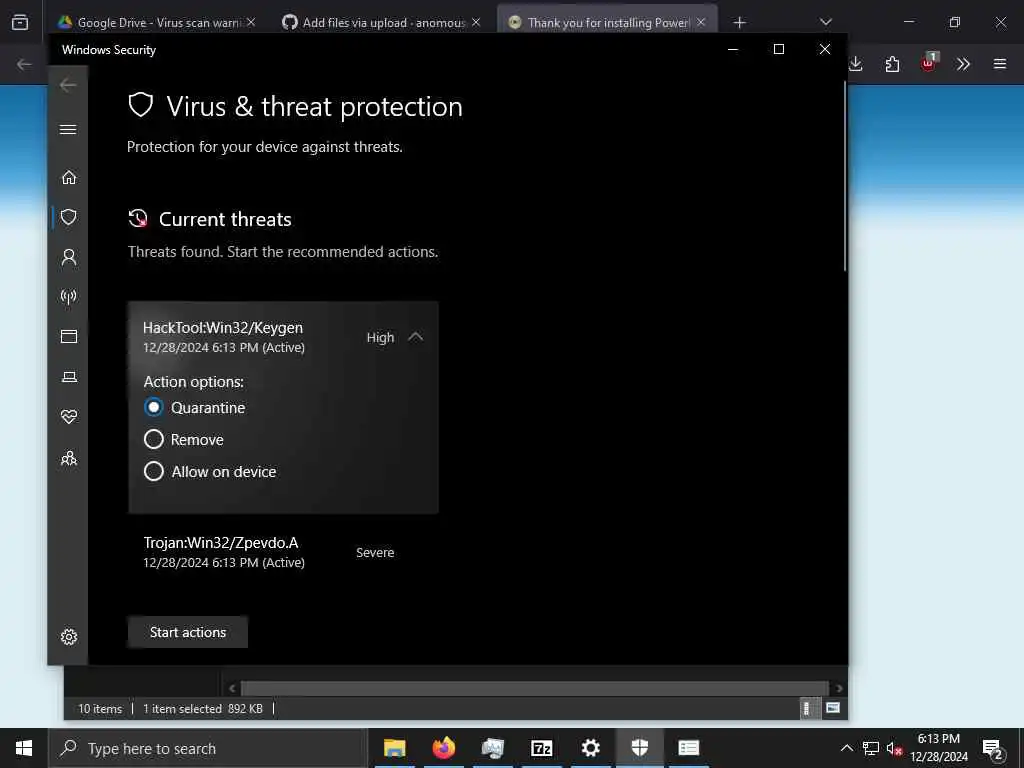Open the Home section in Windows Security sidebar
This screenshot has width=1024, height=768.
[69, 178]
